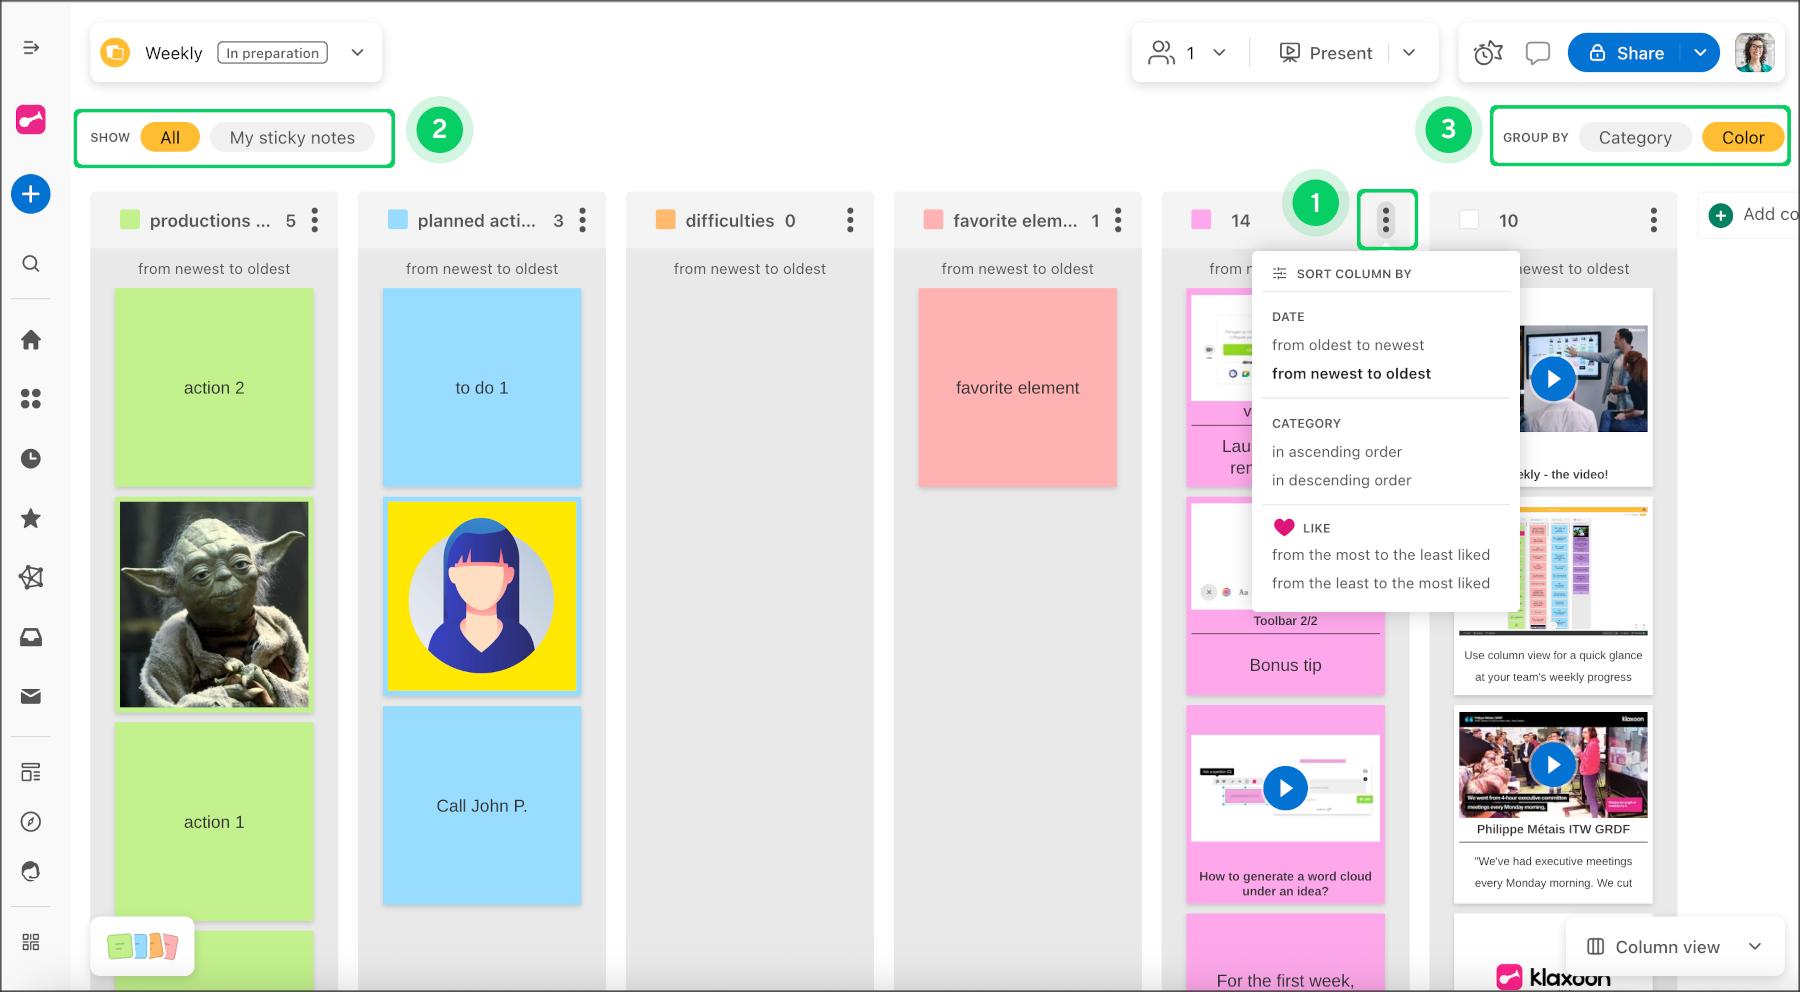Click the blue Share button
The height and width of the screenshot is (992, 1800).
1626,53
